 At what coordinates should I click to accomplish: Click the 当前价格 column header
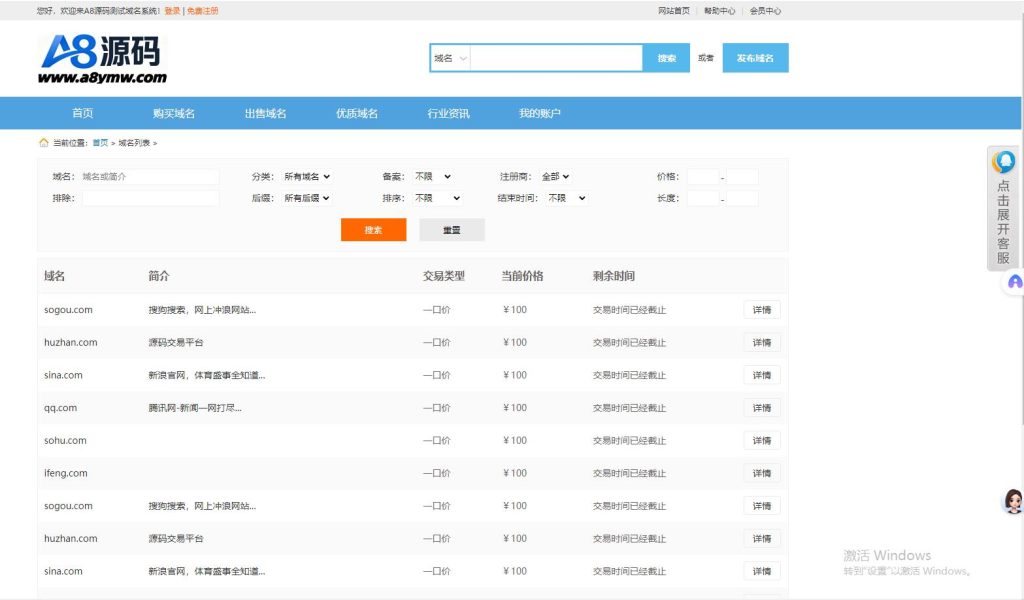tap(522, 276)
